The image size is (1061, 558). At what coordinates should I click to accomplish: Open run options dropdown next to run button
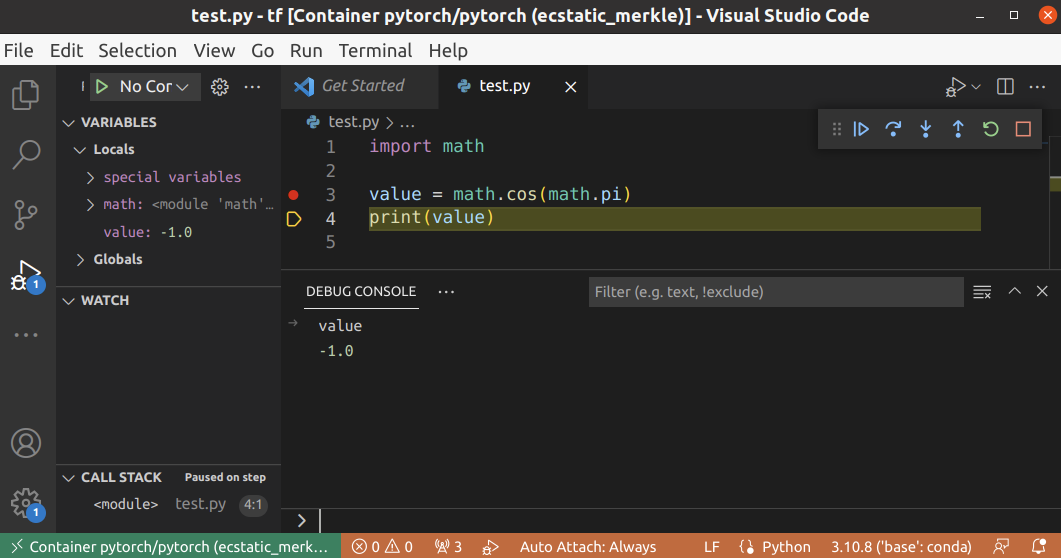pos(976,87)
